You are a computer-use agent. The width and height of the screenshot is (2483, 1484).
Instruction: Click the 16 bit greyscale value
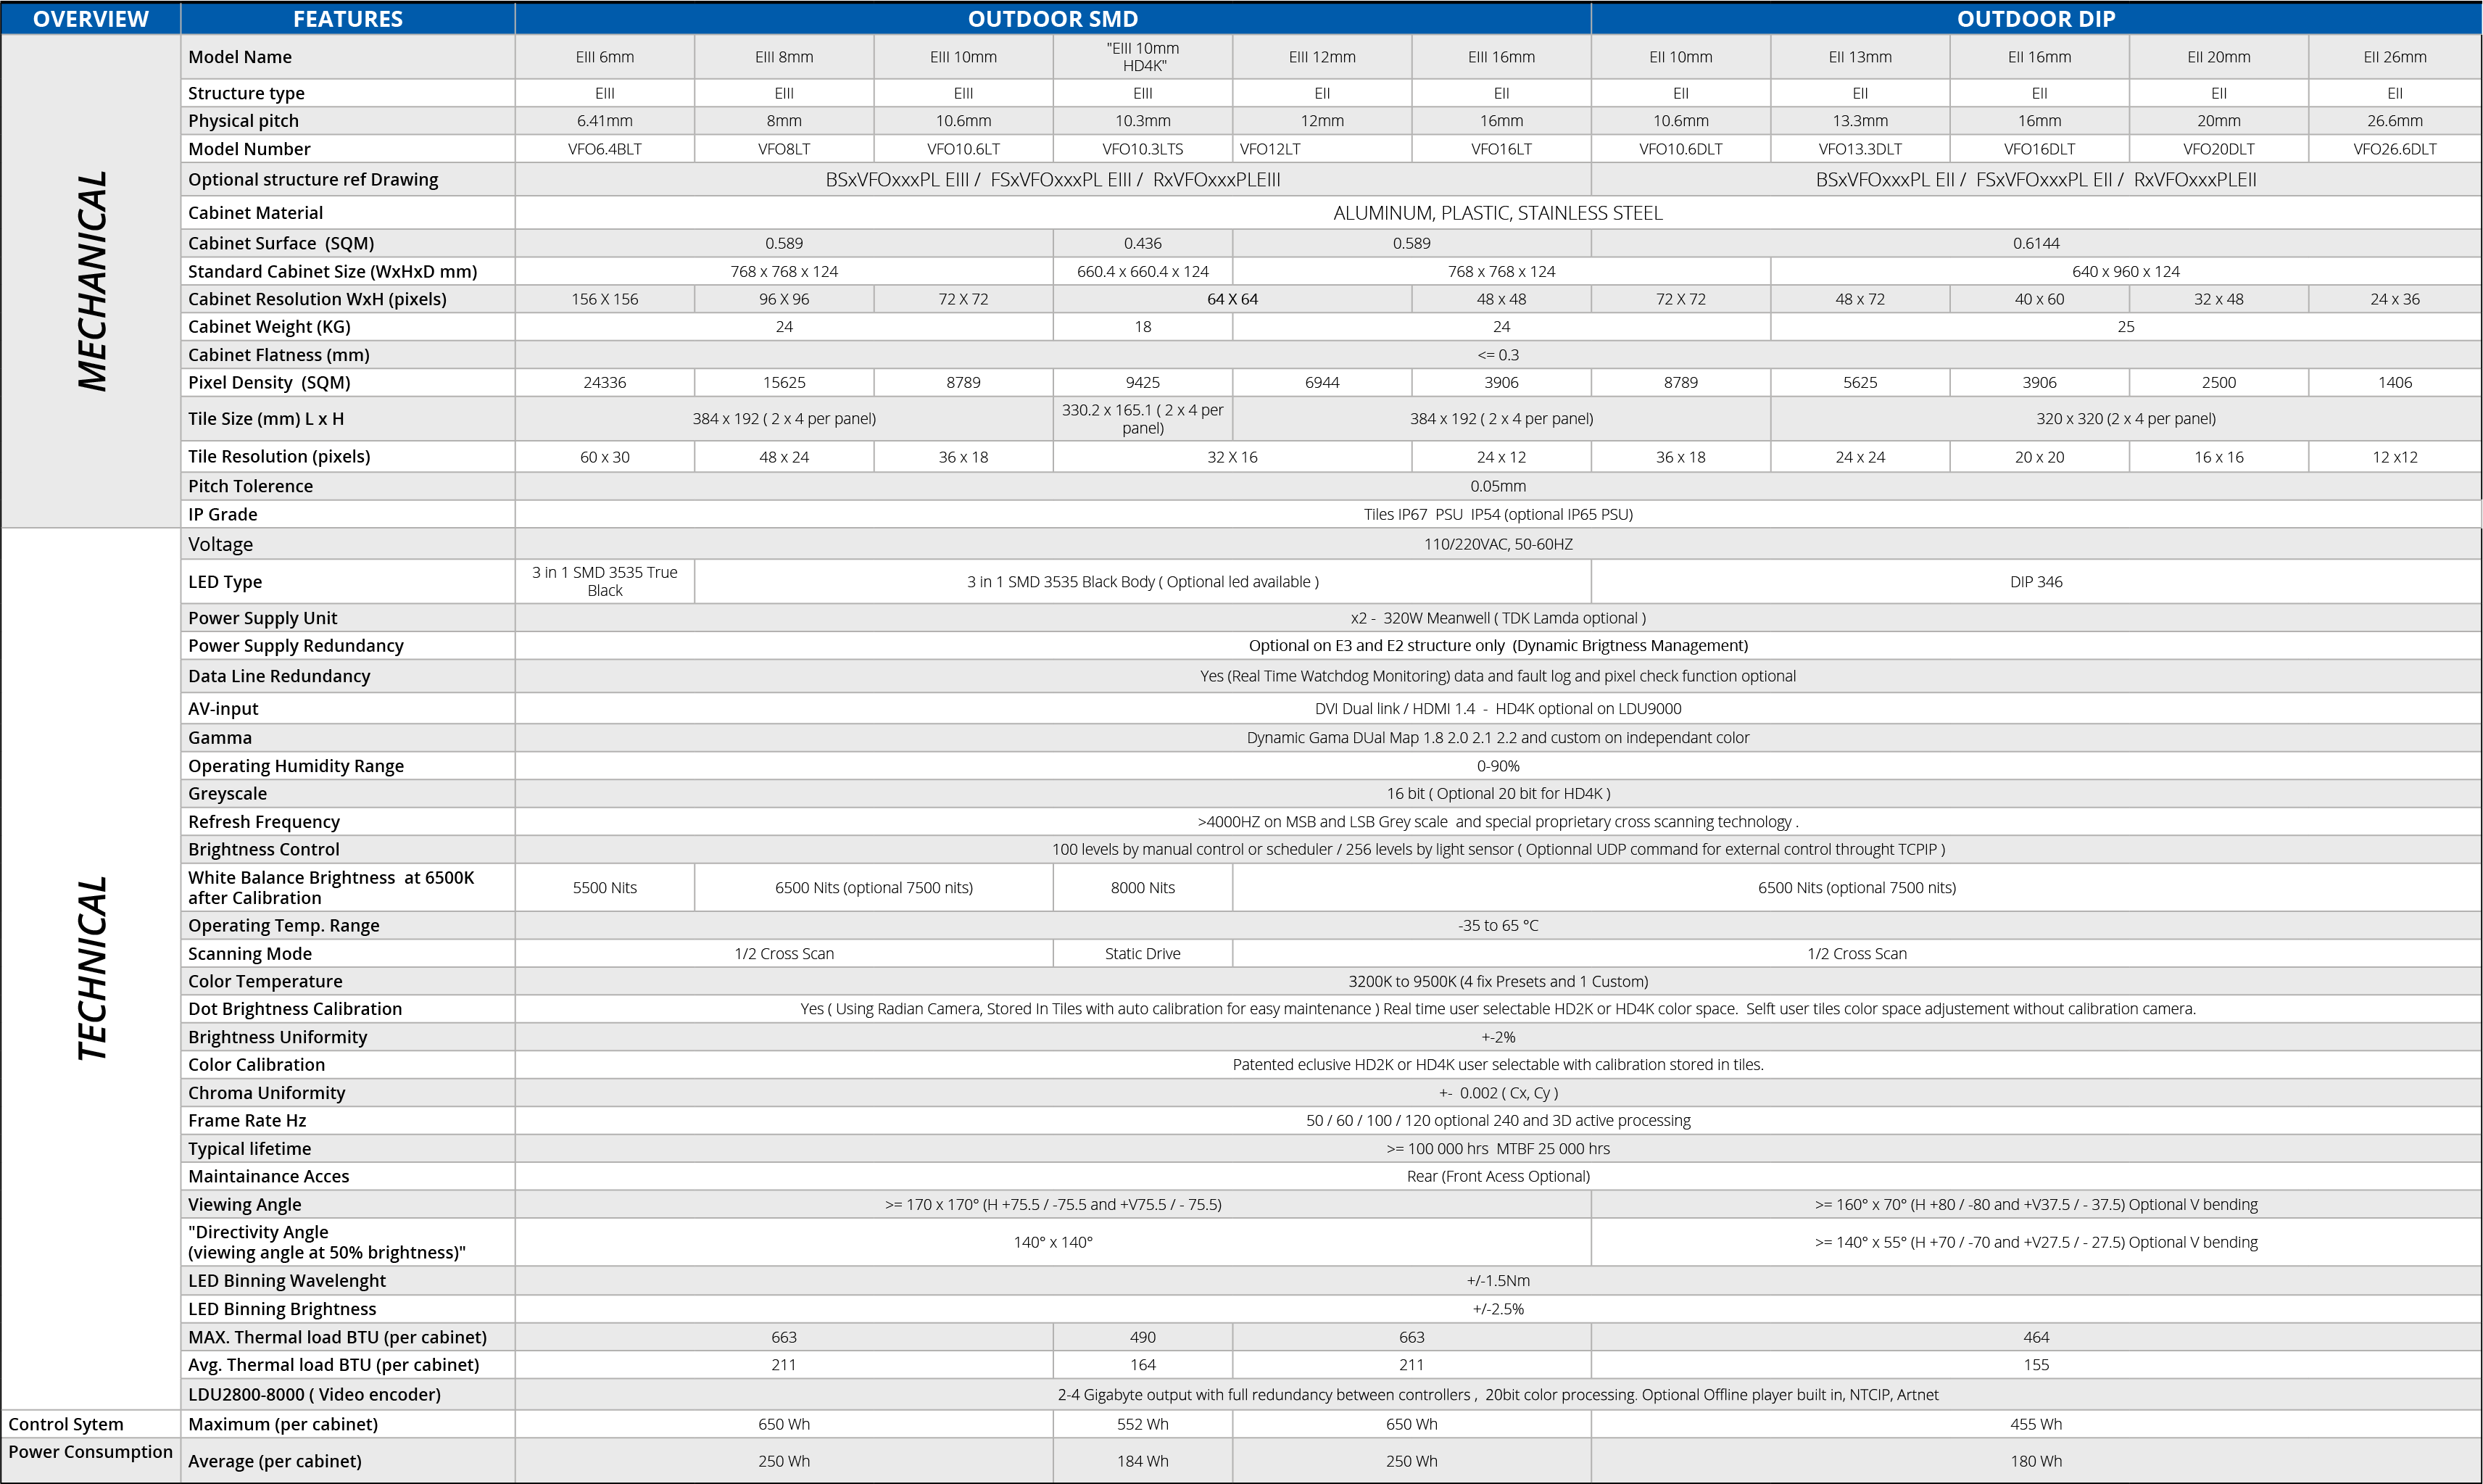(x=1498, y=793)
